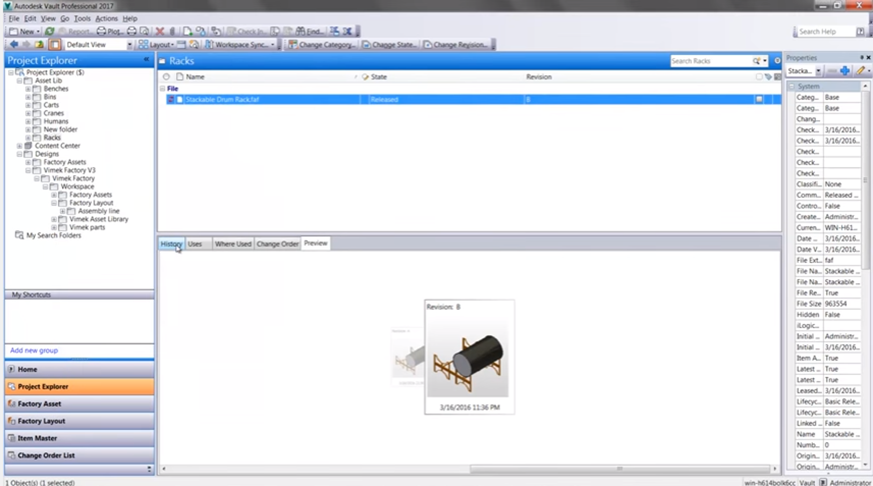This screenshot has width=873, height=486.
Task: Click inside the Search Help field
Action: 825,32
